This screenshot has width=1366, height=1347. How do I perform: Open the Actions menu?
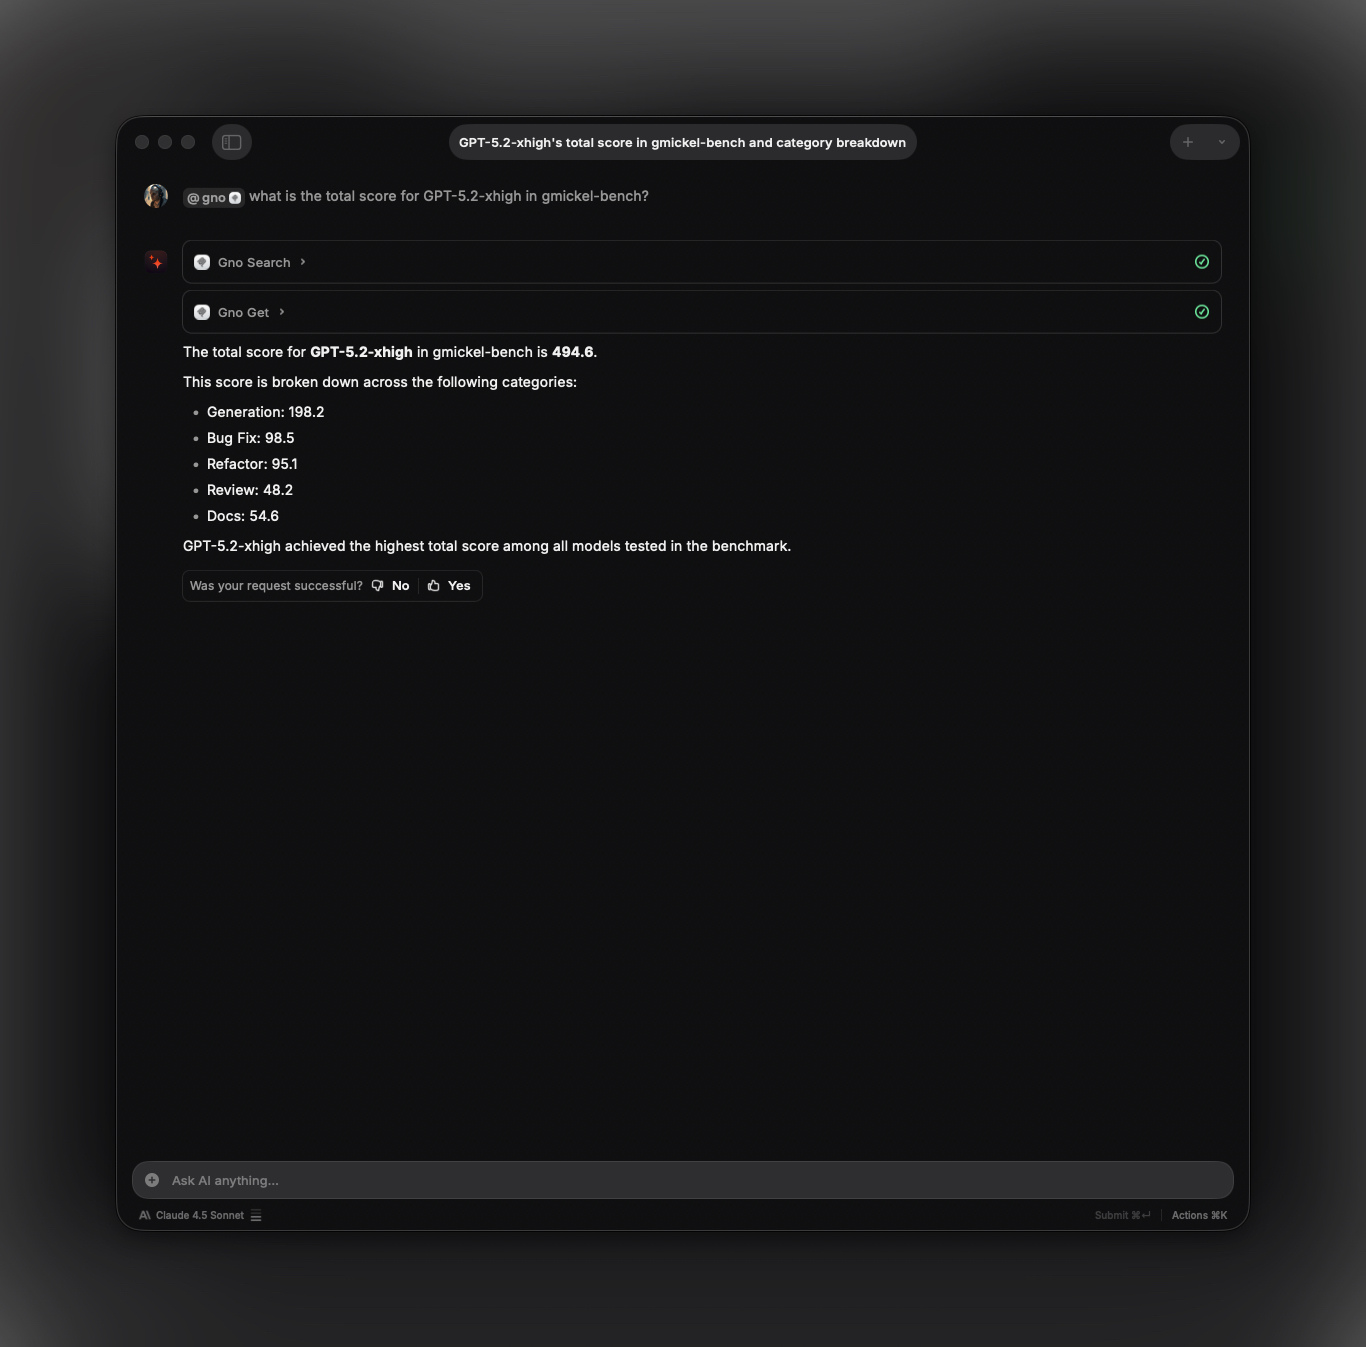click(1199, 1215)
